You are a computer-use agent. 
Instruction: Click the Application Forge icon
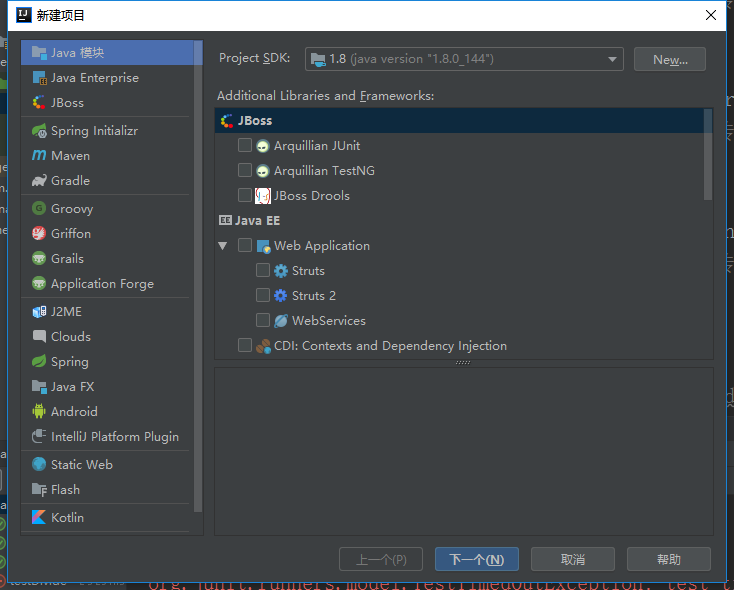click(x=39, y=283)
